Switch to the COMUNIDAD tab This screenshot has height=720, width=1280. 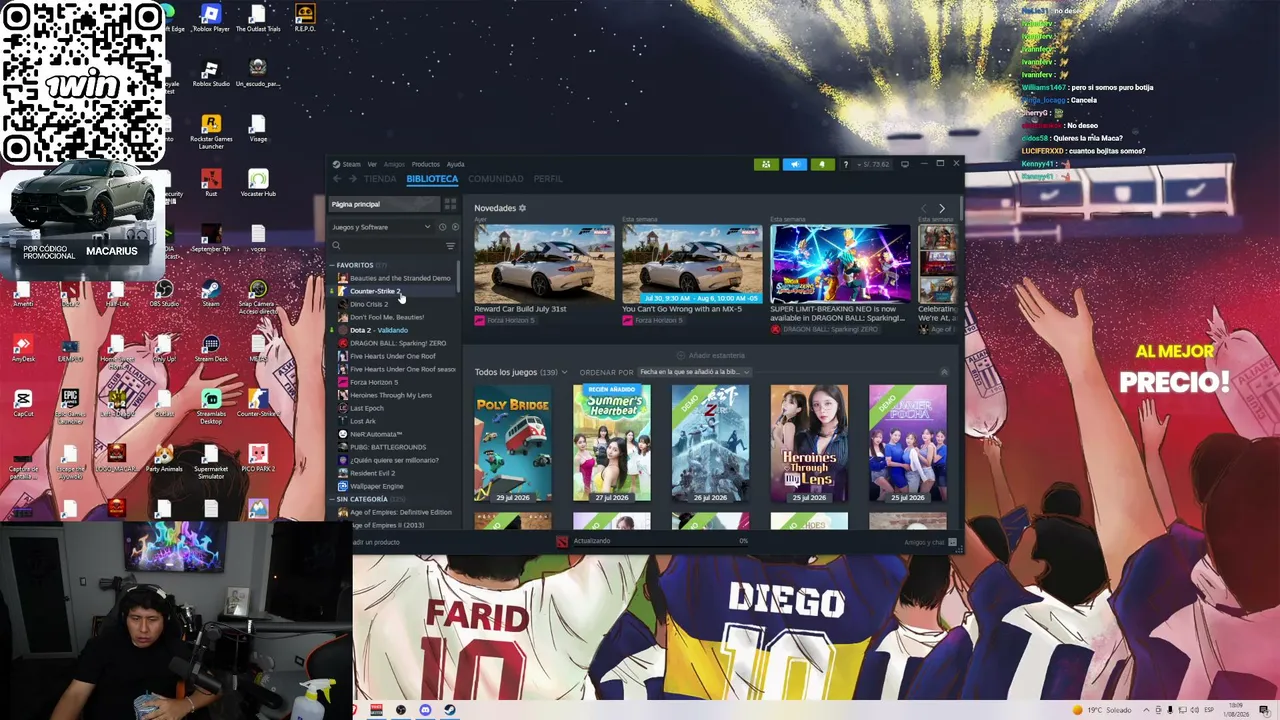click(x=496, y=179)
